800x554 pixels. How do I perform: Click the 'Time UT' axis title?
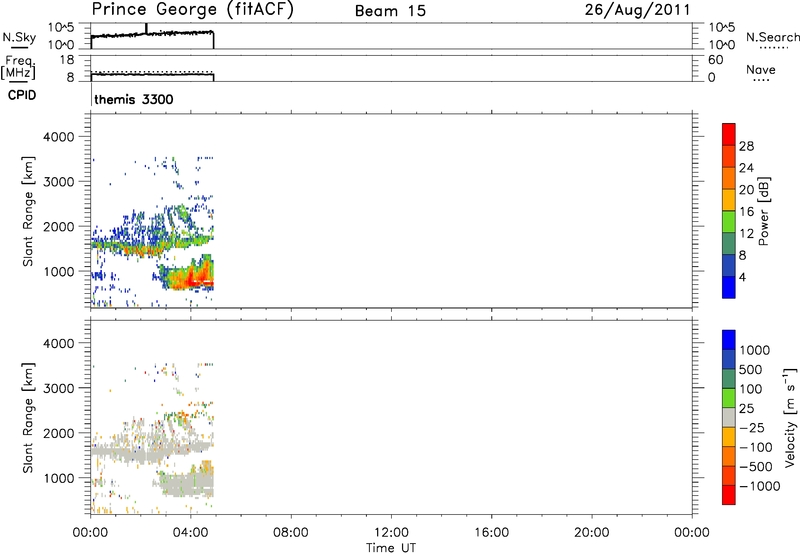pyautogui.click(x=391, y=548)
